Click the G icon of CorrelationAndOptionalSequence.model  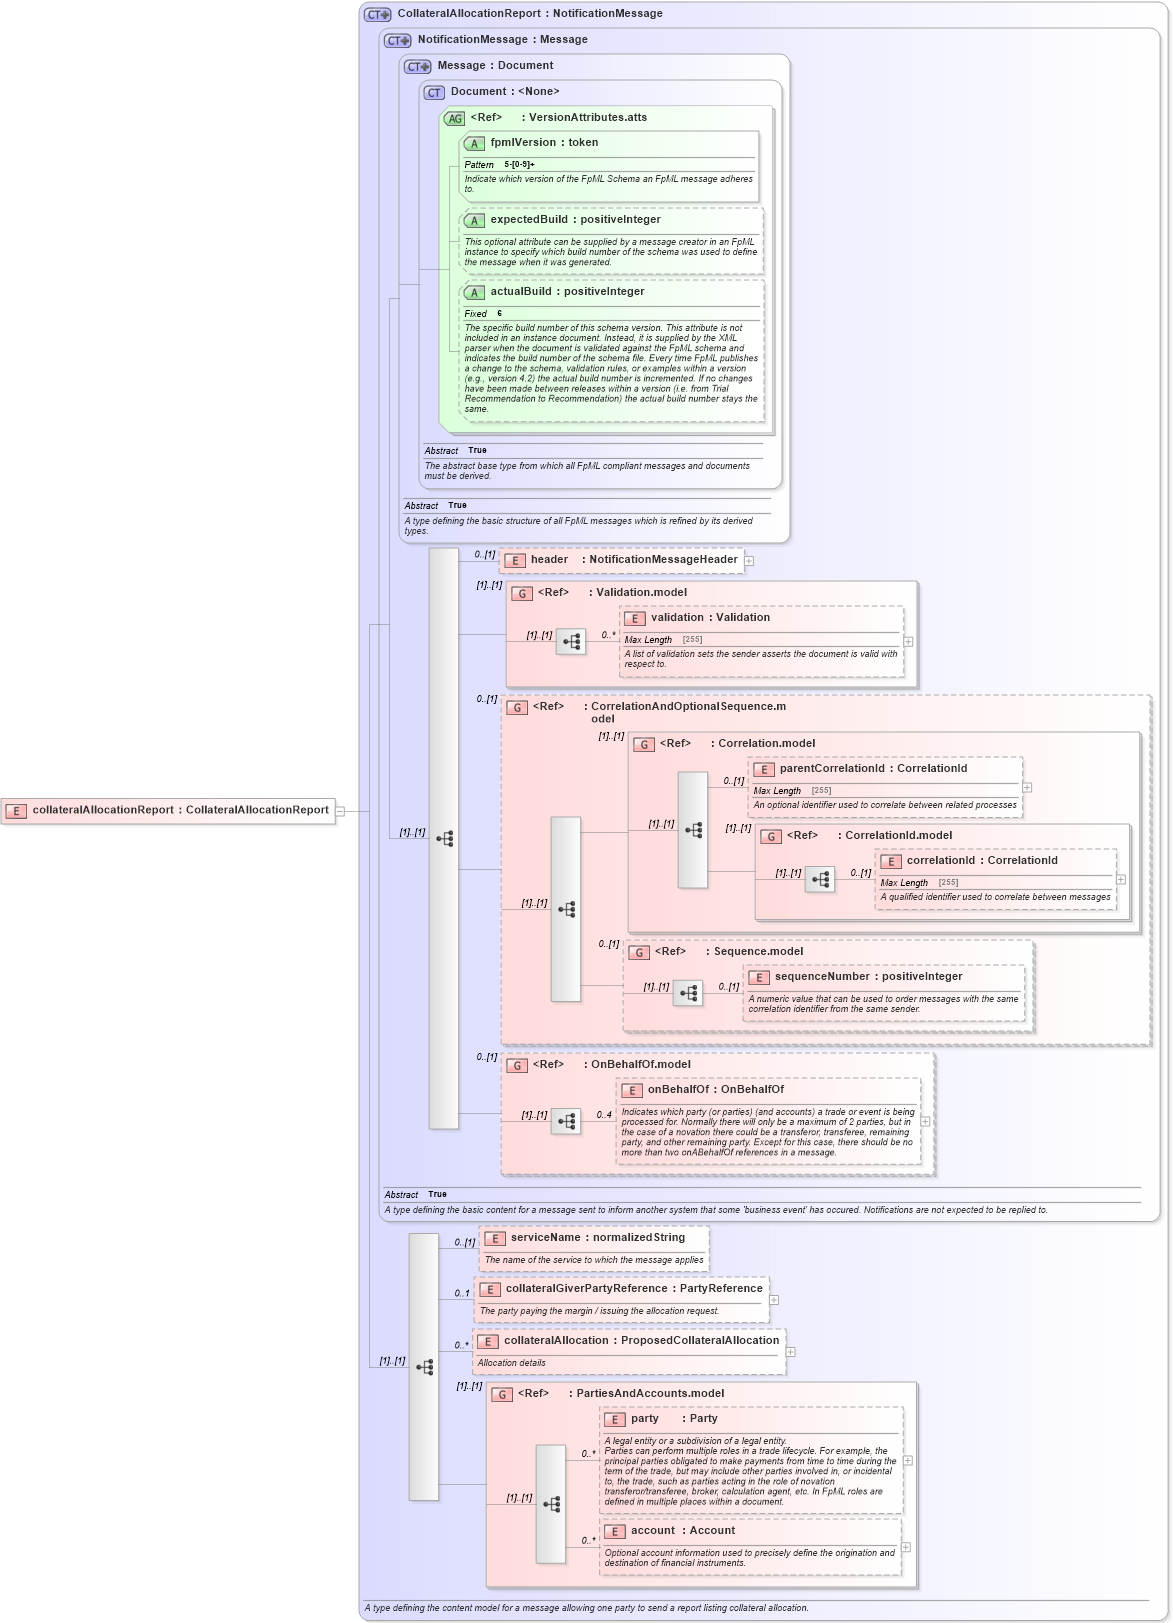[x=517, y=707]
